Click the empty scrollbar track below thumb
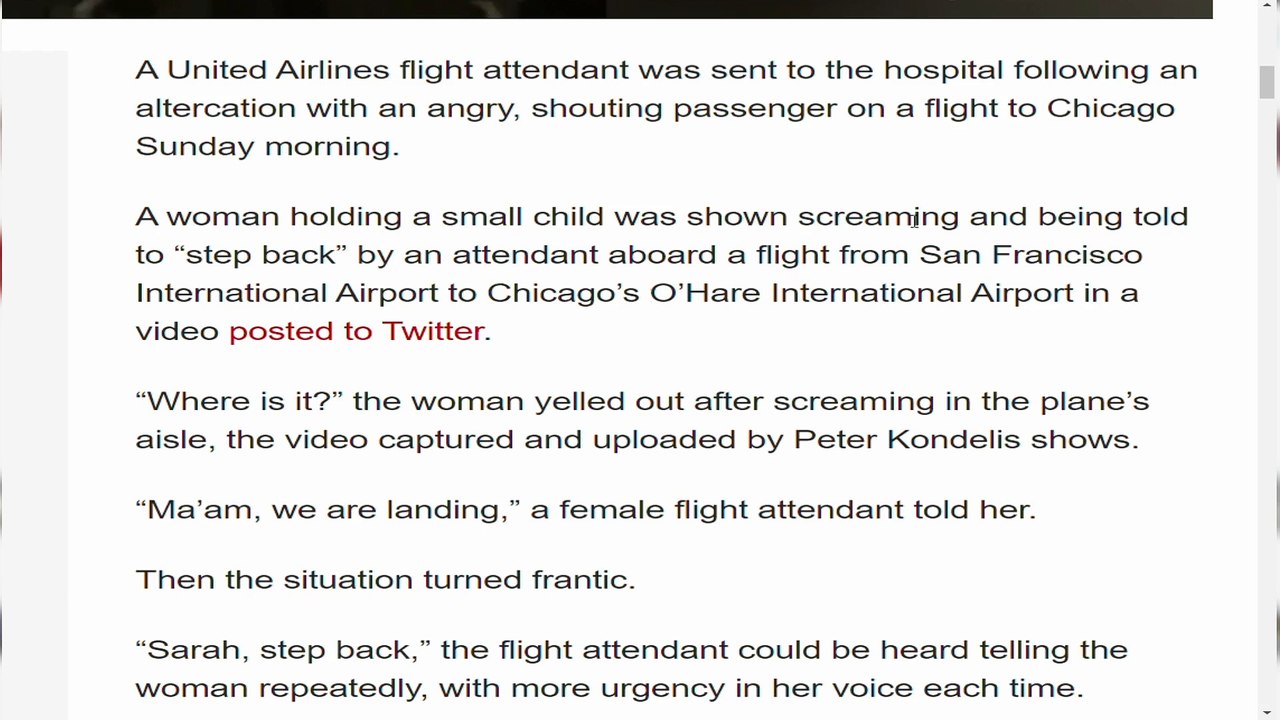This screenshot has width=1280, height=720. pyautogui.click(x=1267, y=400)
